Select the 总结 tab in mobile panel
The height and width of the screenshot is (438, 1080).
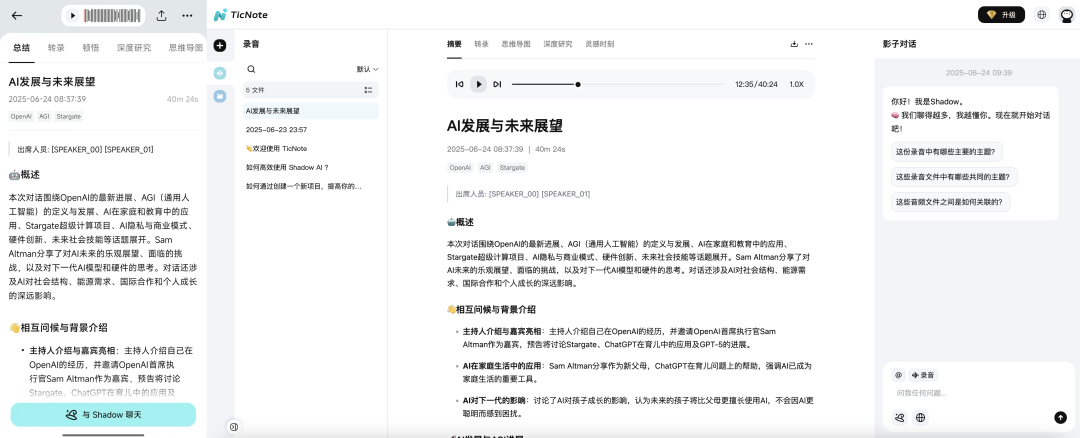(22, 48)
